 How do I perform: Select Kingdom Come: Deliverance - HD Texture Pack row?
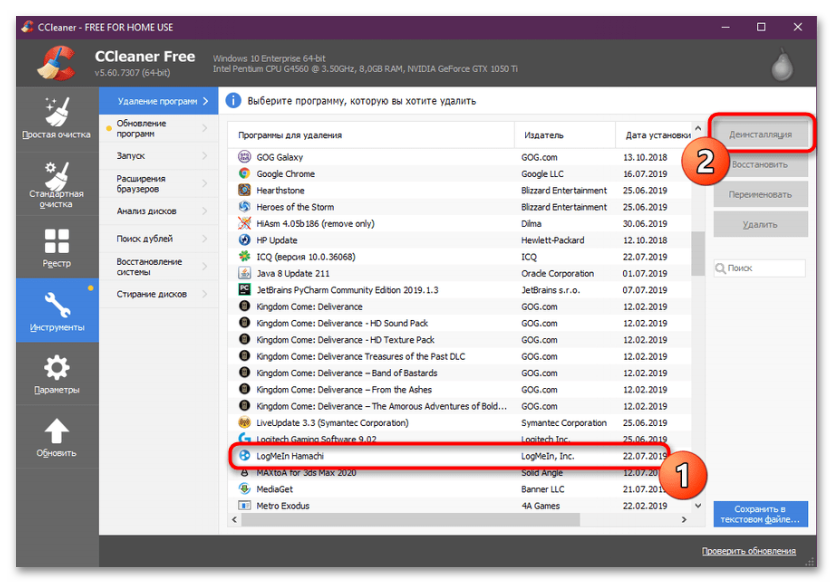[460, 339]
